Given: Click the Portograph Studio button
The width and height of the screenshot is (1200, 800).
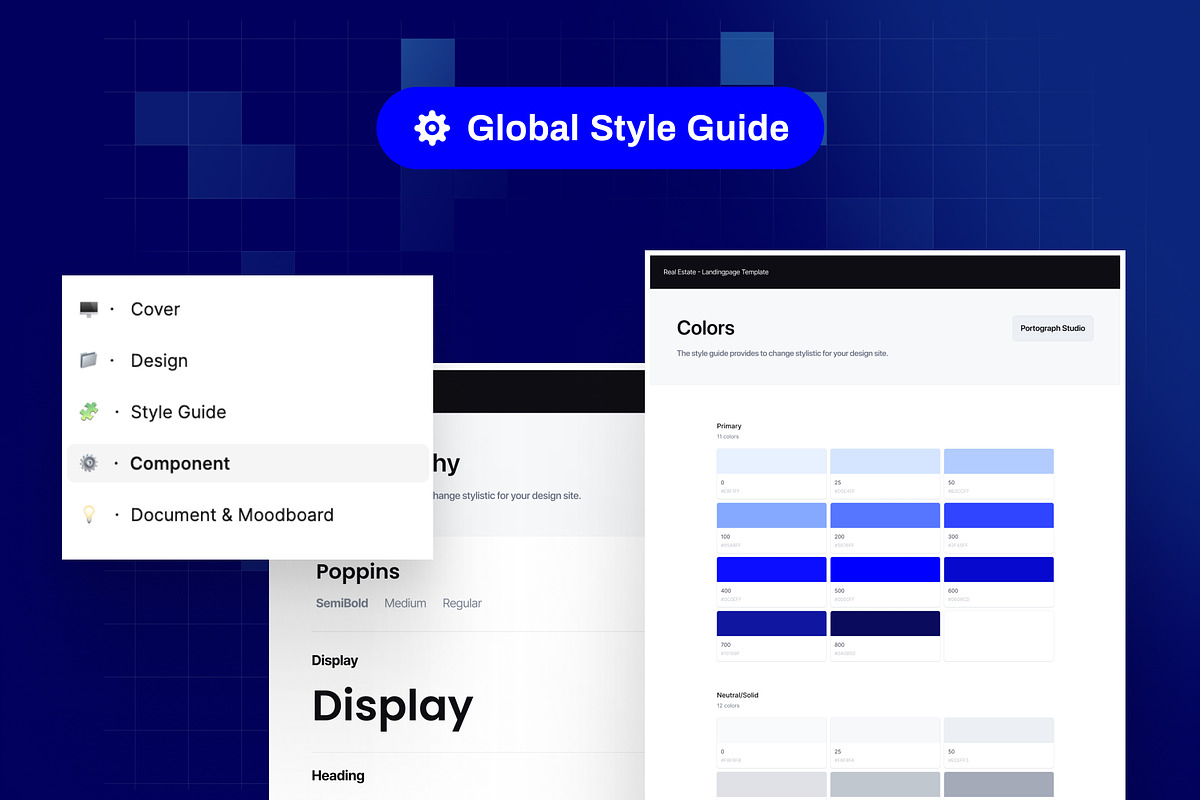Looking at the screenshot, I should 1053,328.
